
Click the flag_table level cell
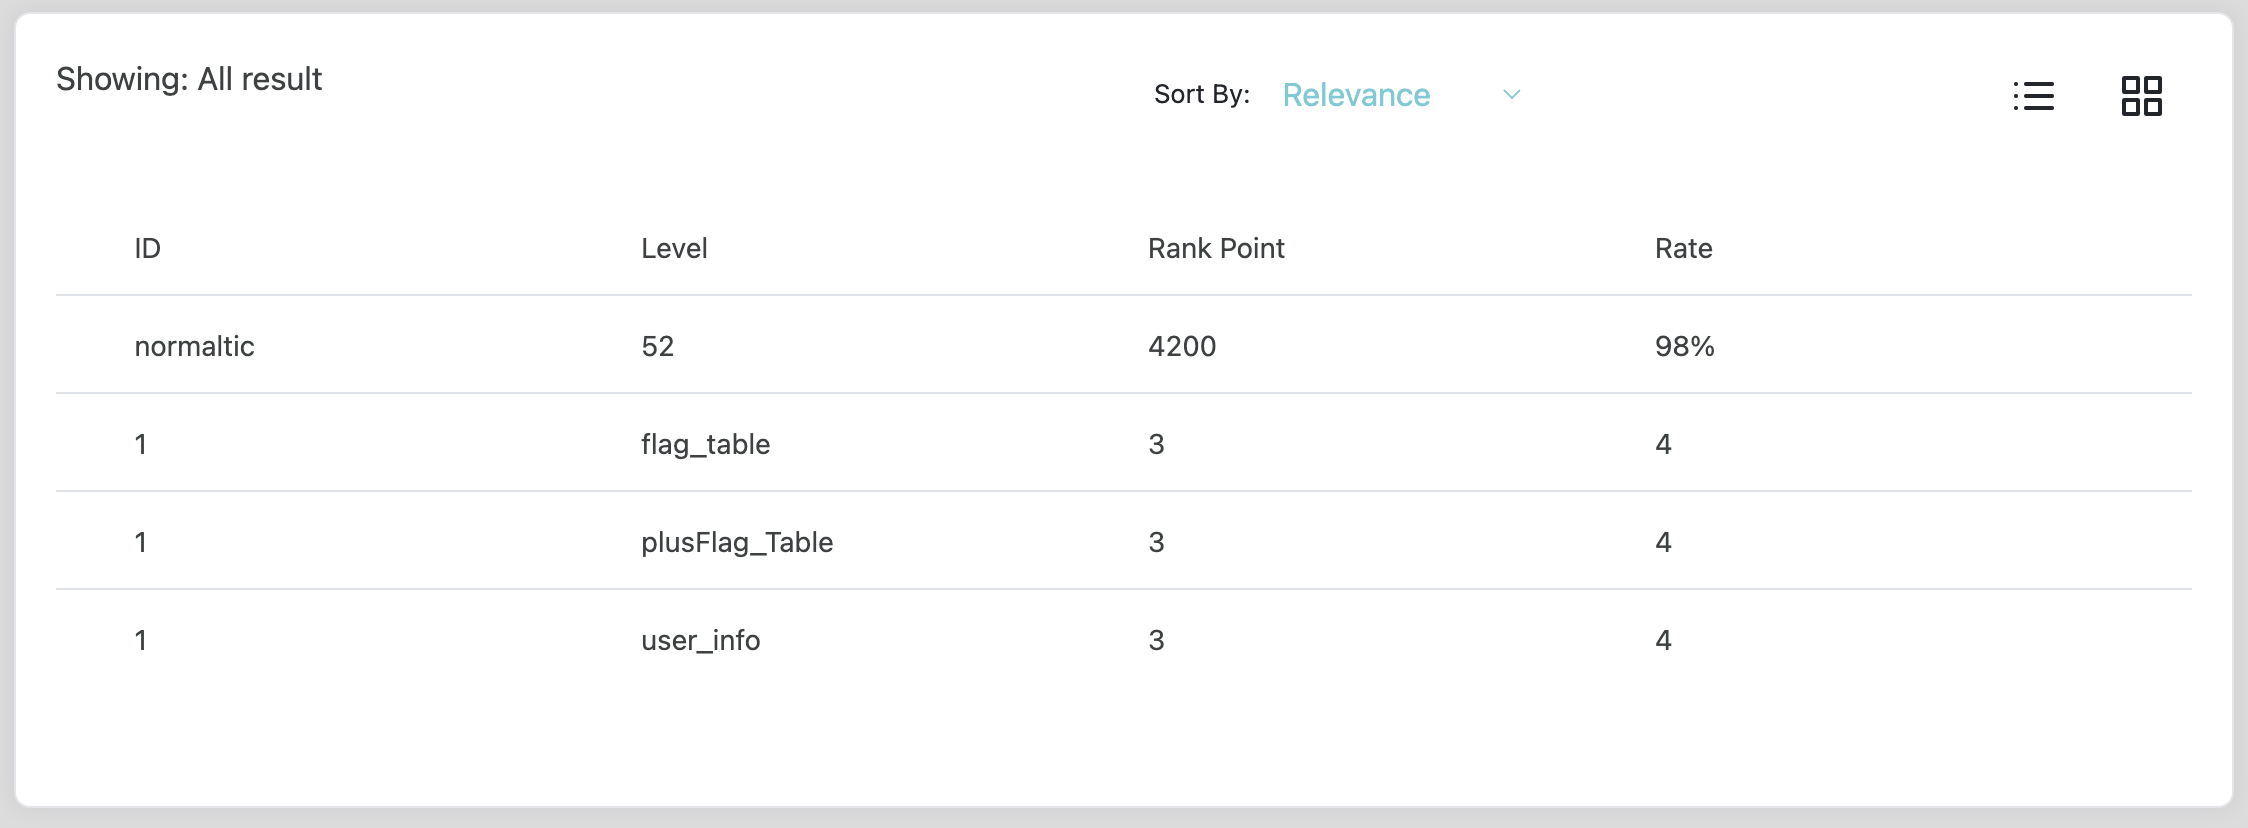pos(705,444)
